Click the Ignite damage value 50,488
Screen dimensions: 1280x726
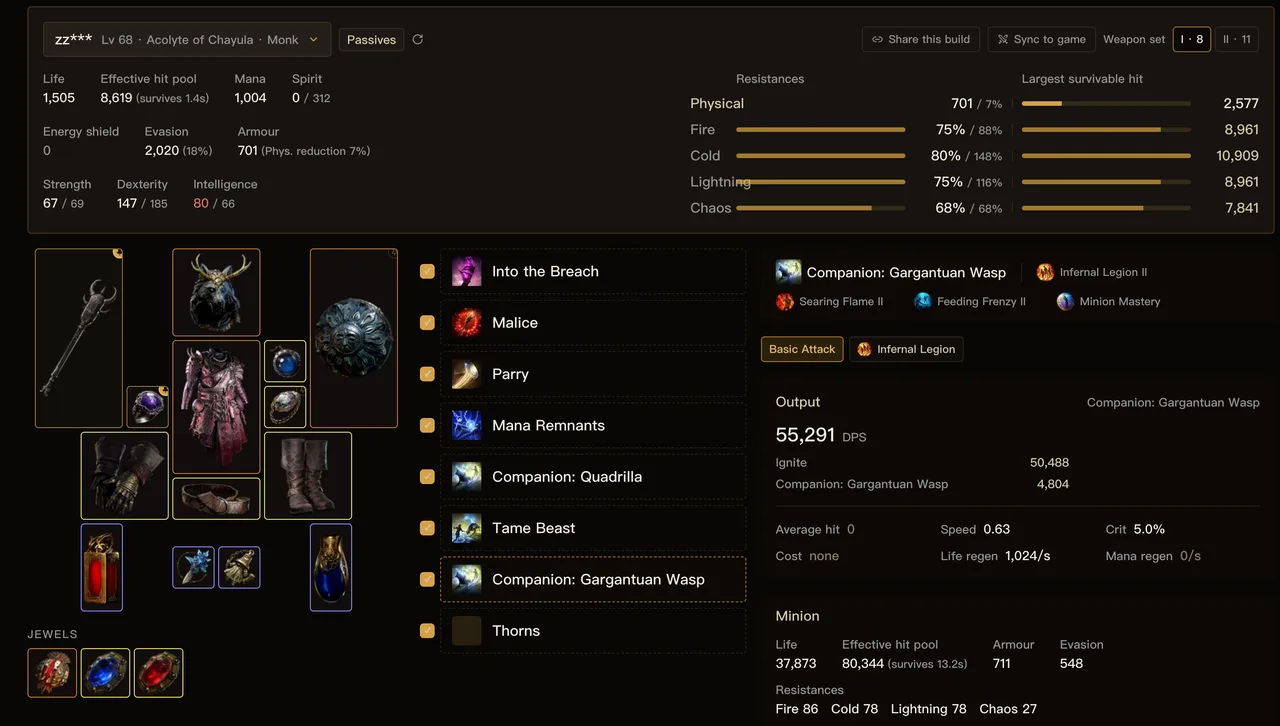[1049, 463]
